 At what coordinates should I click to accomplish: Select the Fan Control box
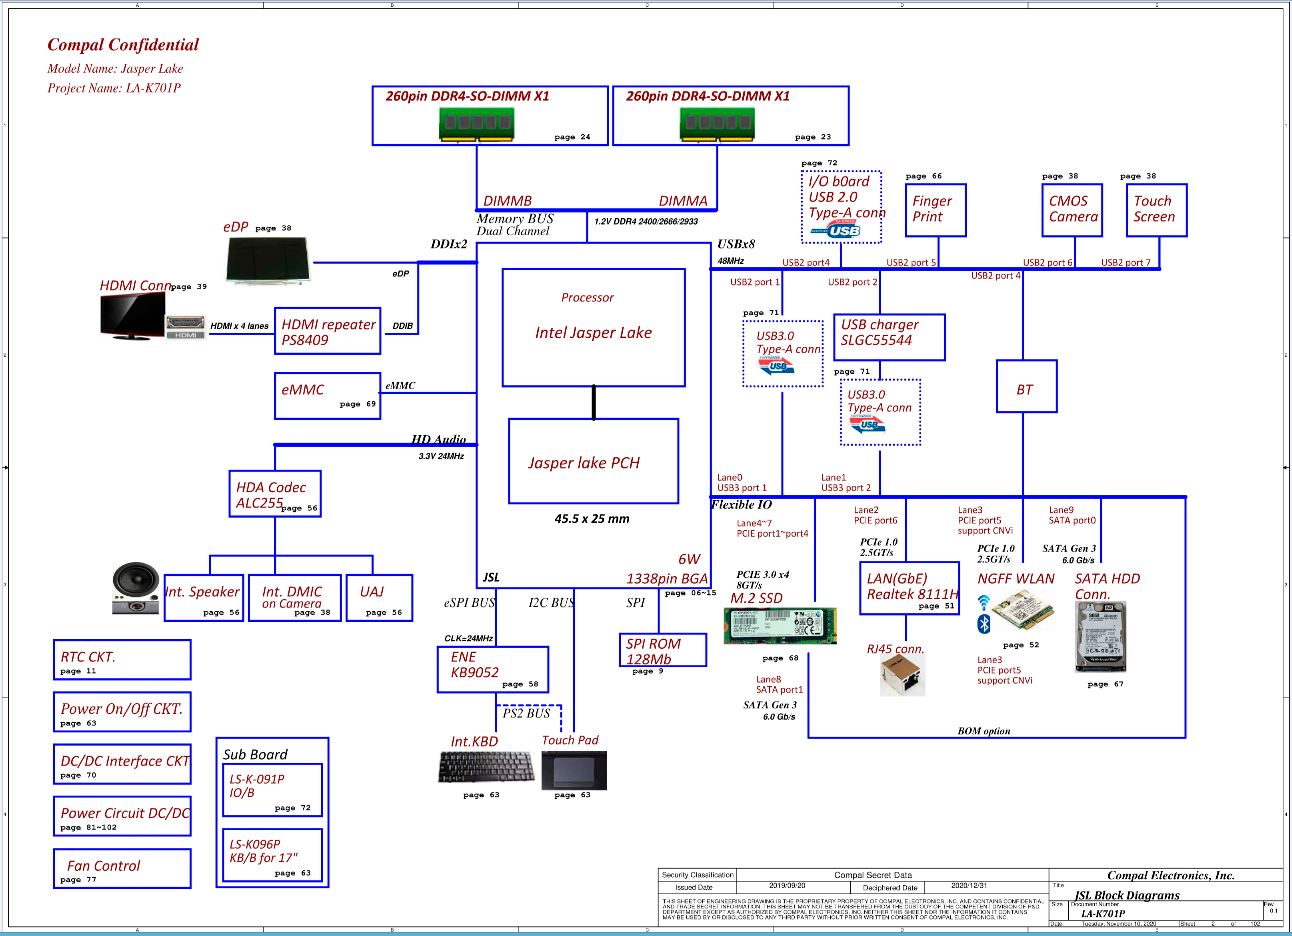pos(121,868)
